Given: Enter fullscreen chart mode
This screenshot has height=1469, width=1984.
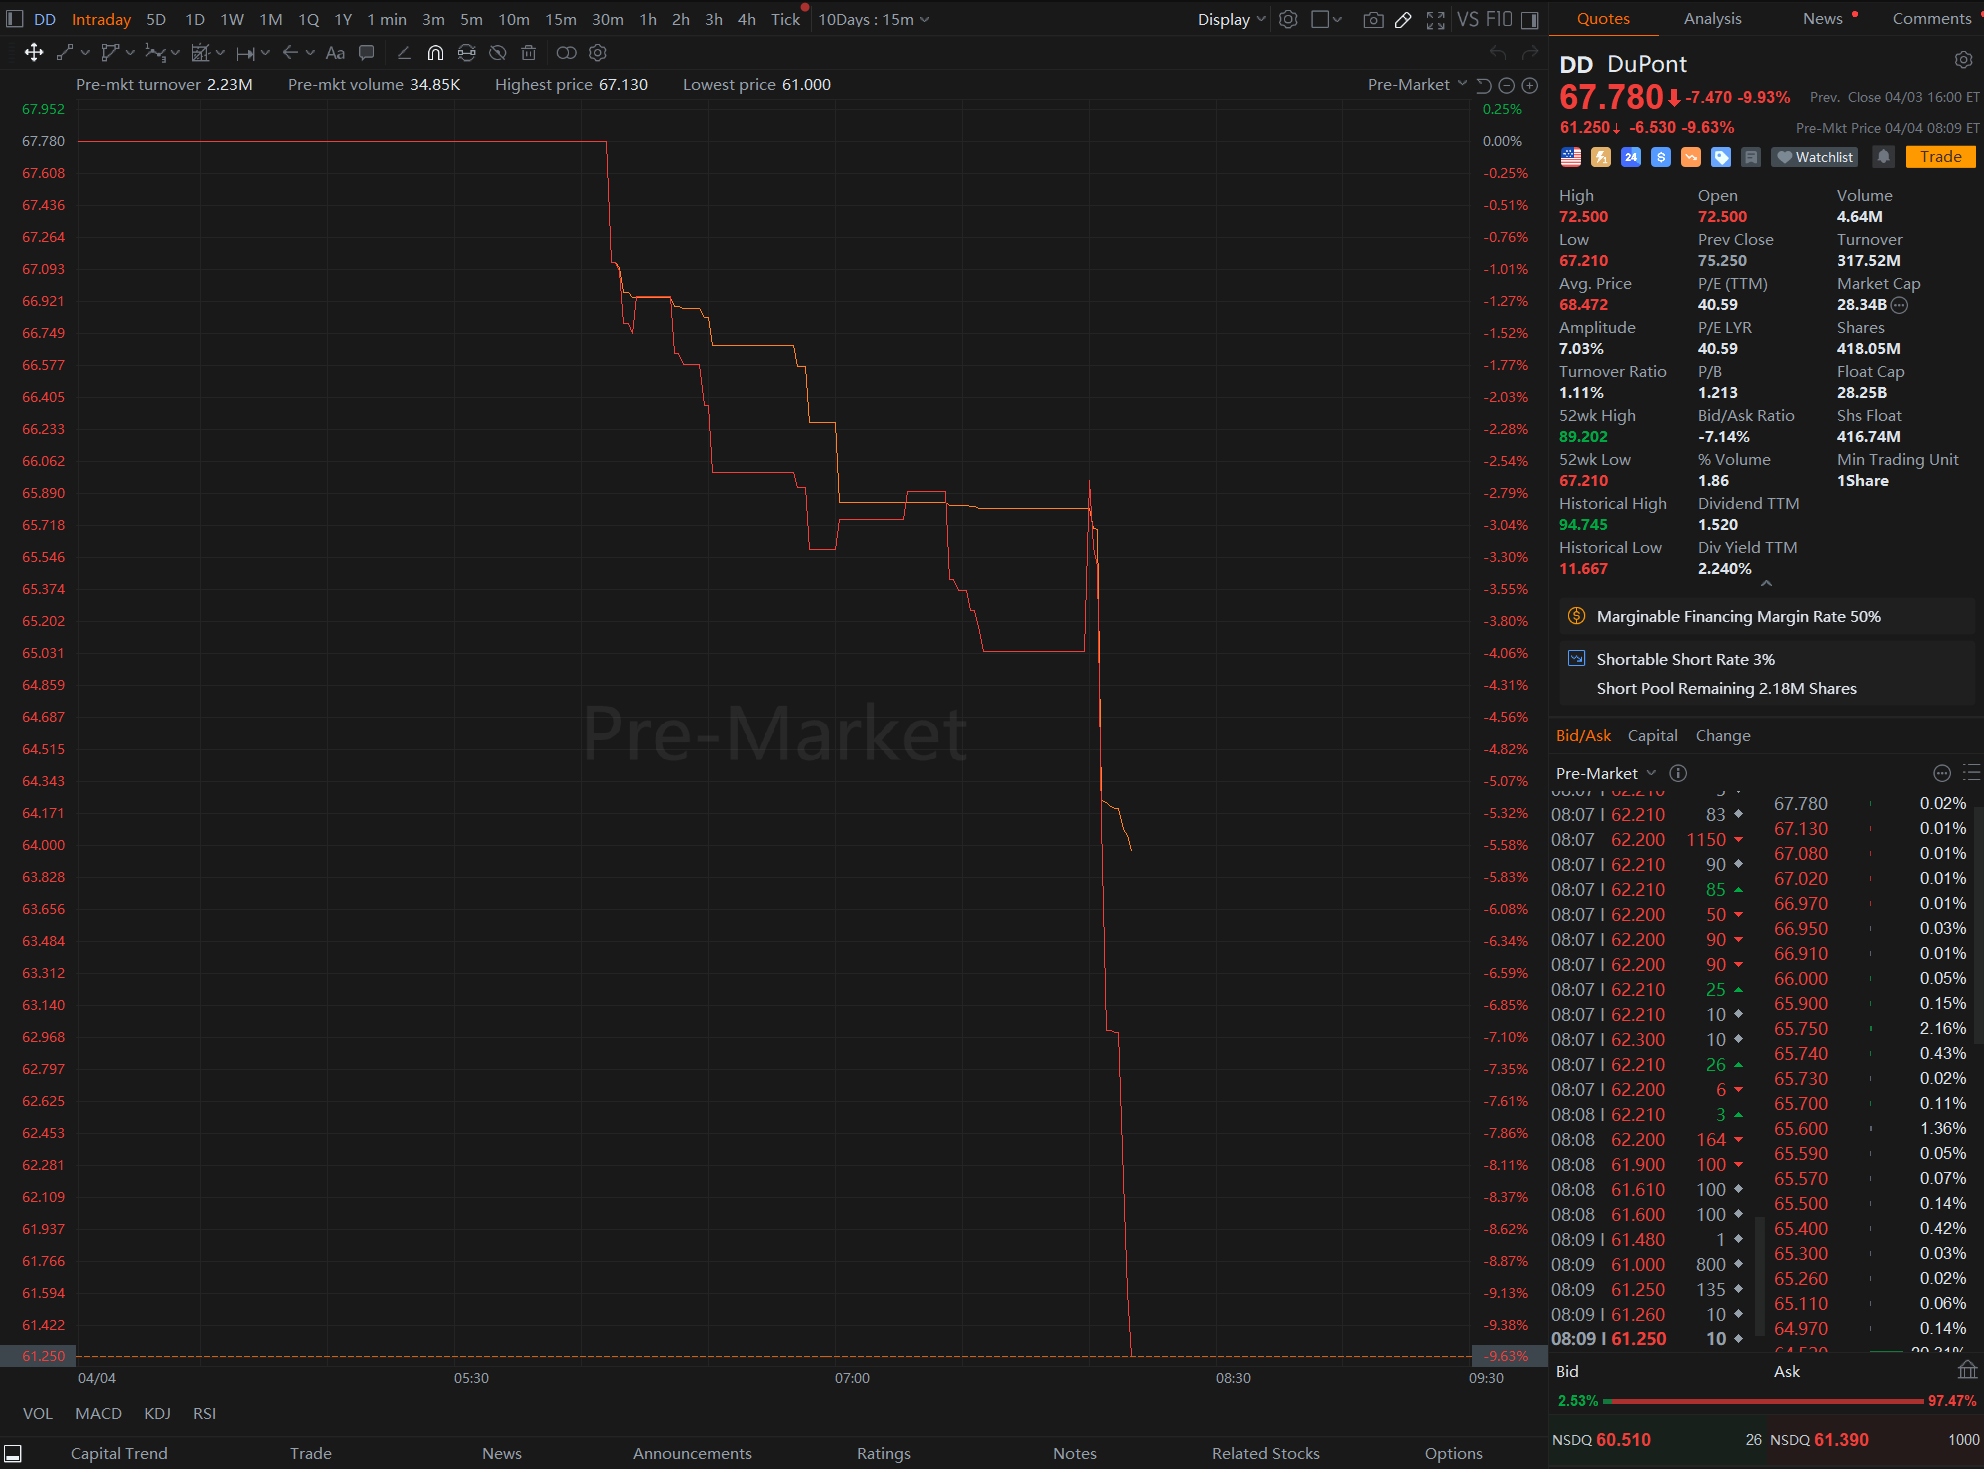Looking at the screenshot, I should coord(1435,20).
